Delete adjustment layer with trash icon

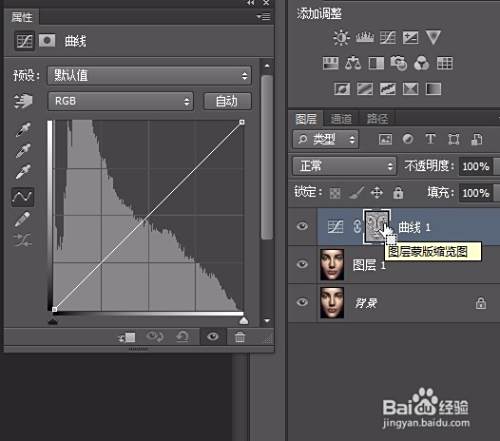(x=240, y=337)
